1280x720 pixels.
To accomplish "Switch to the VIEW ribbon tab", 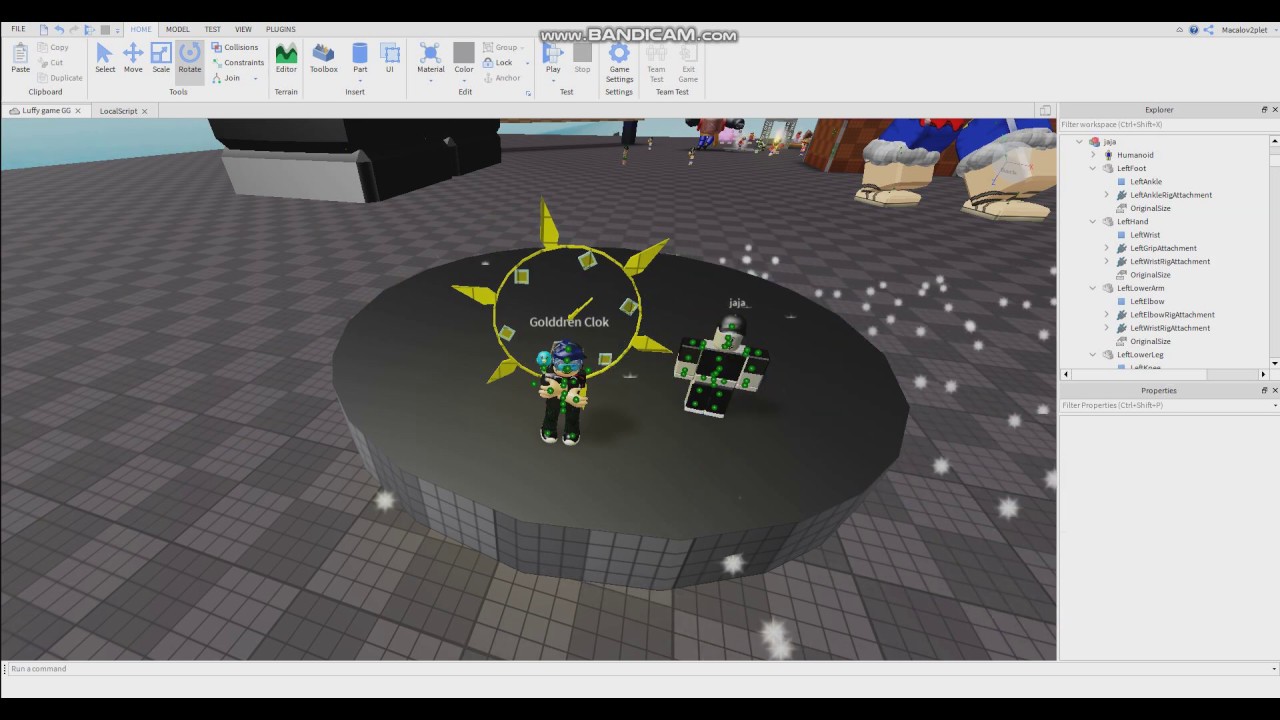I will 244,29.
